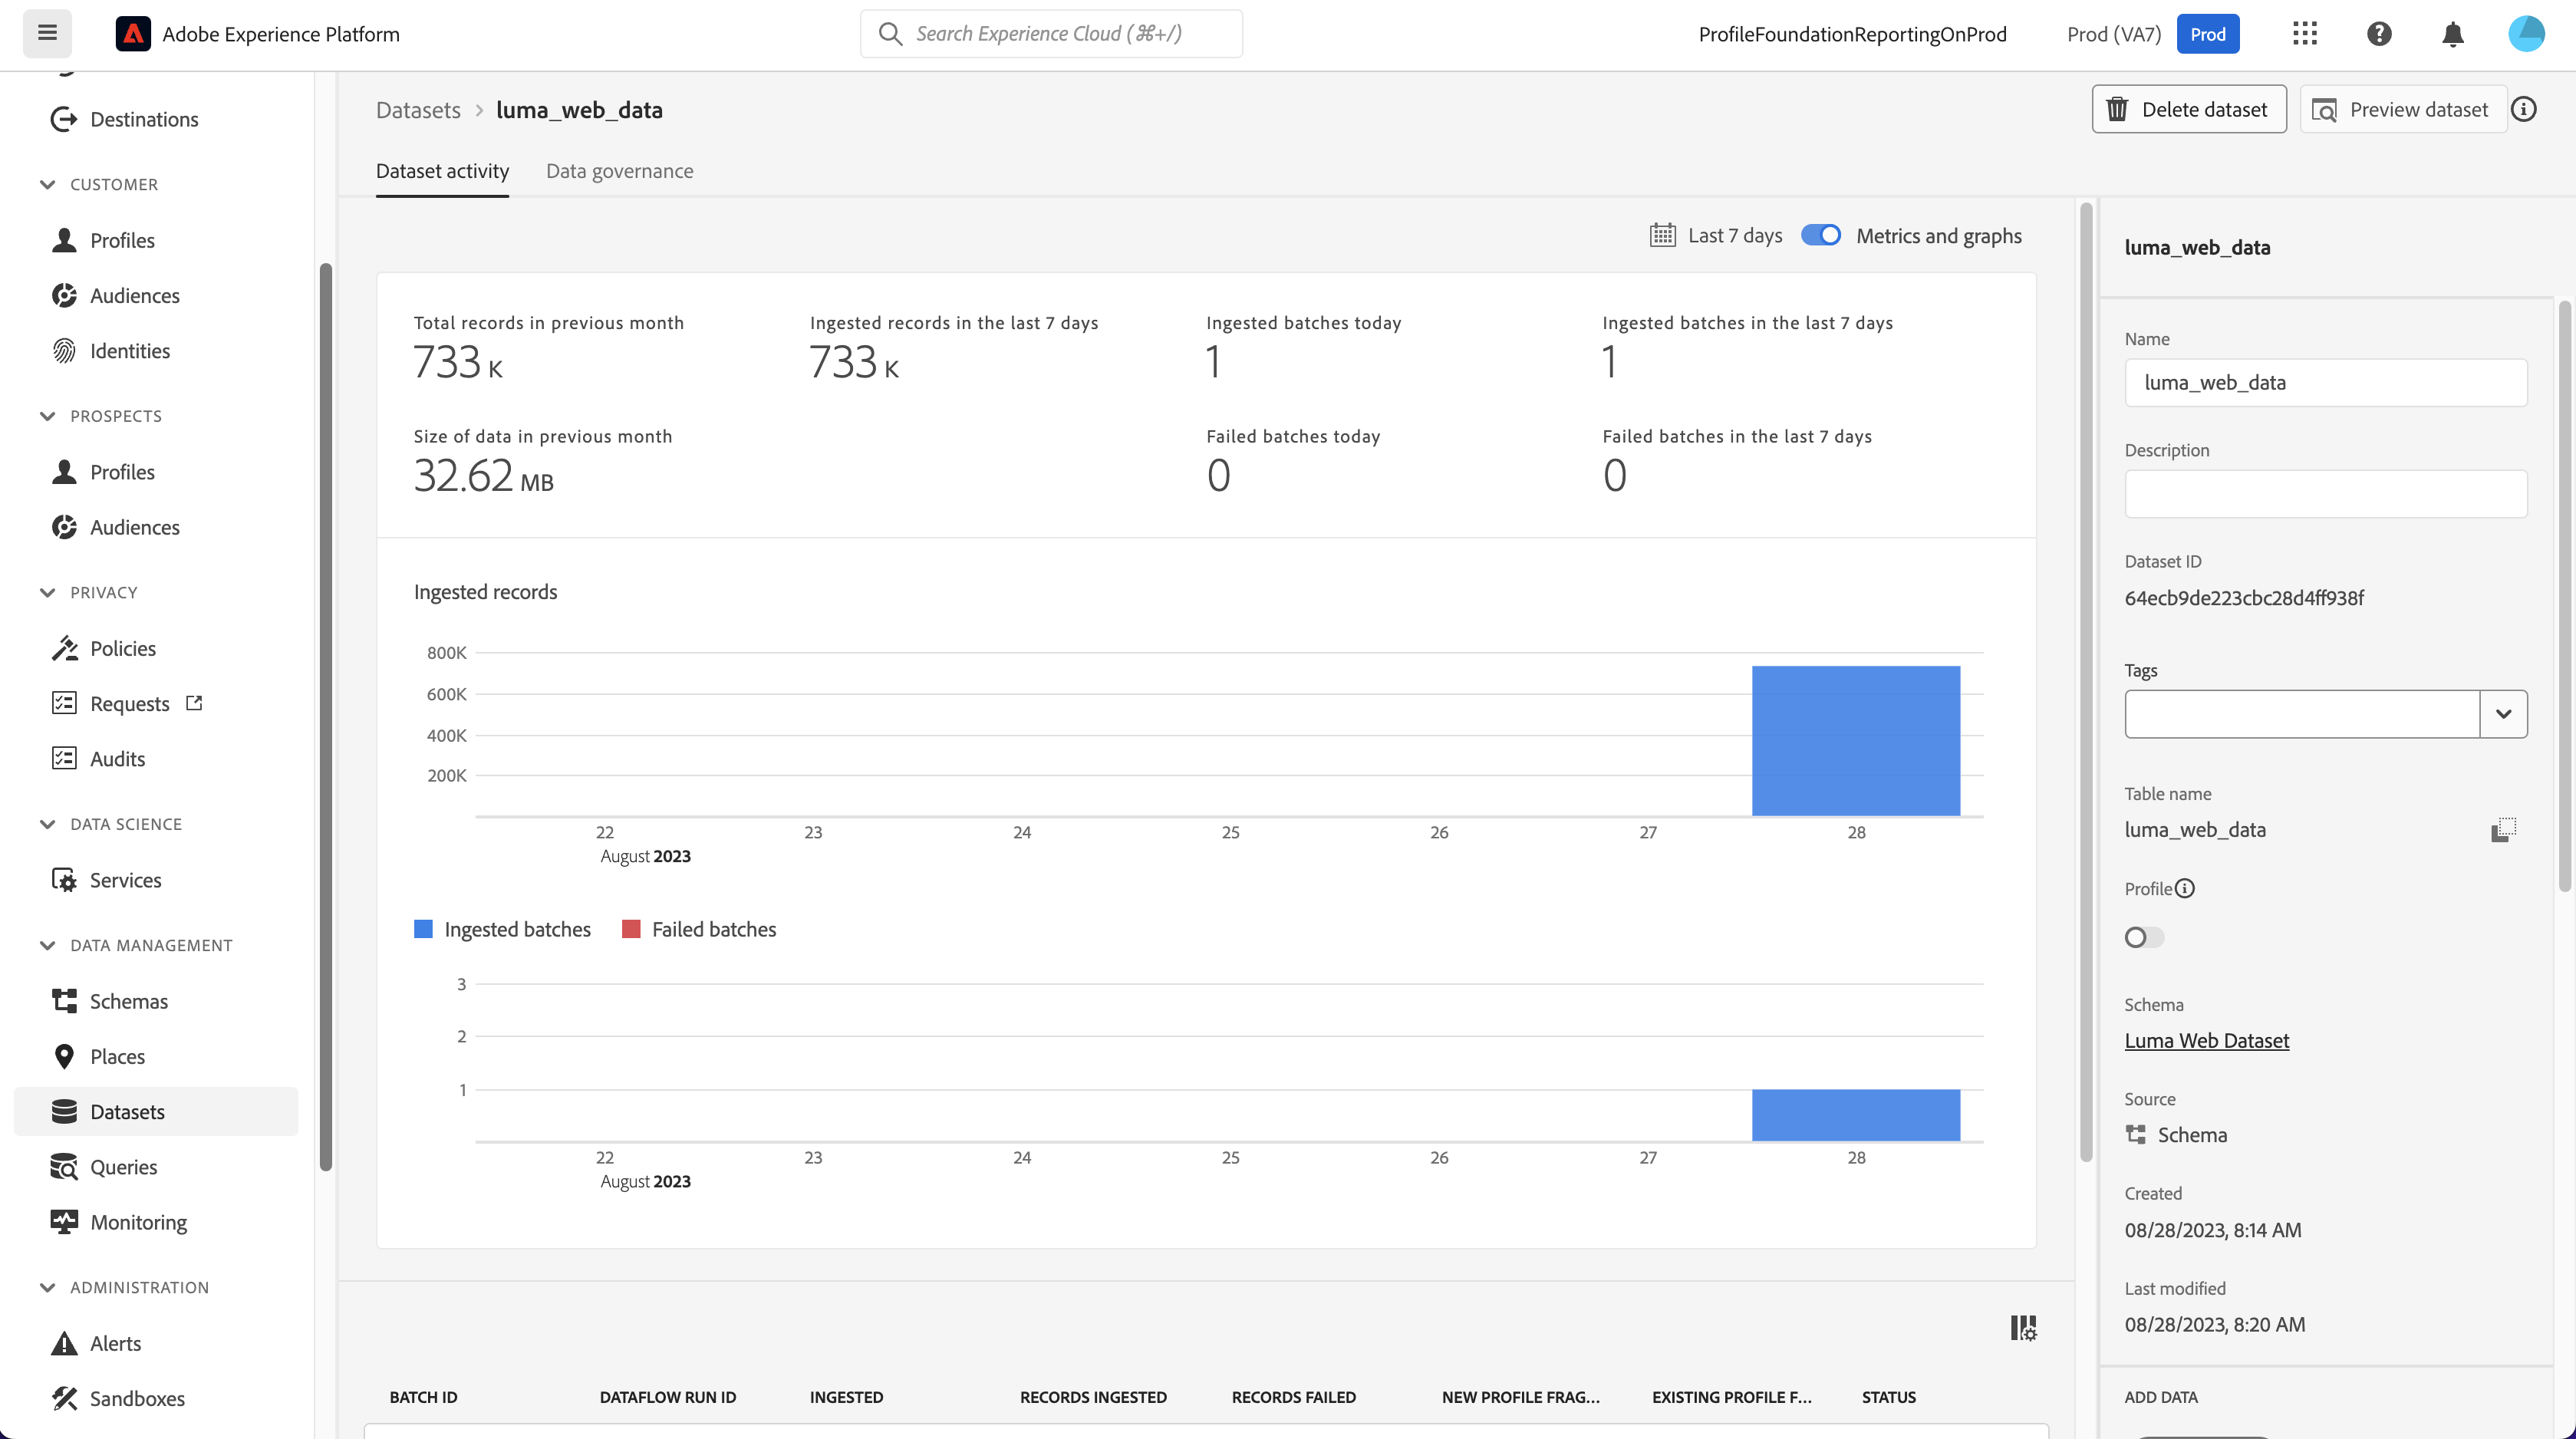Screen dimensions: 2576x1439
Task: Switch to the Dataset activity tab
Action: click(442, 171)
